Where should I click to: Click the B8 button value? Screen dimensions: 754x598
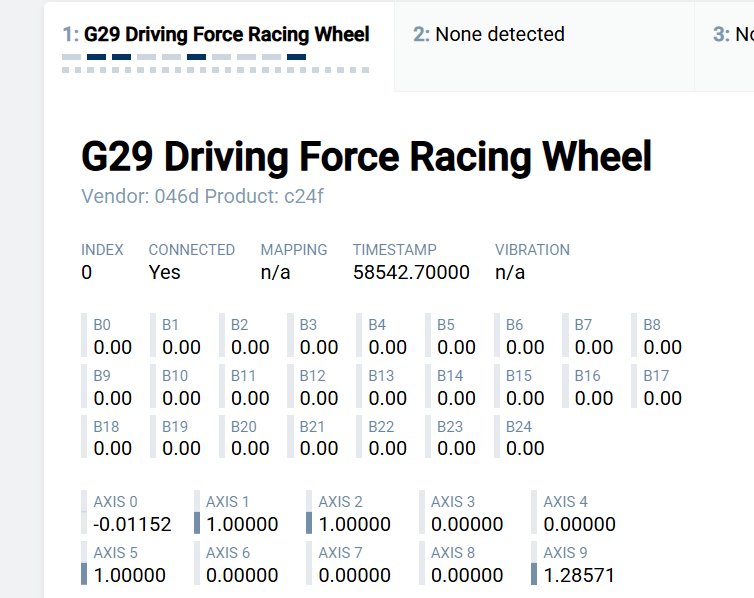[x=662, y=347]
